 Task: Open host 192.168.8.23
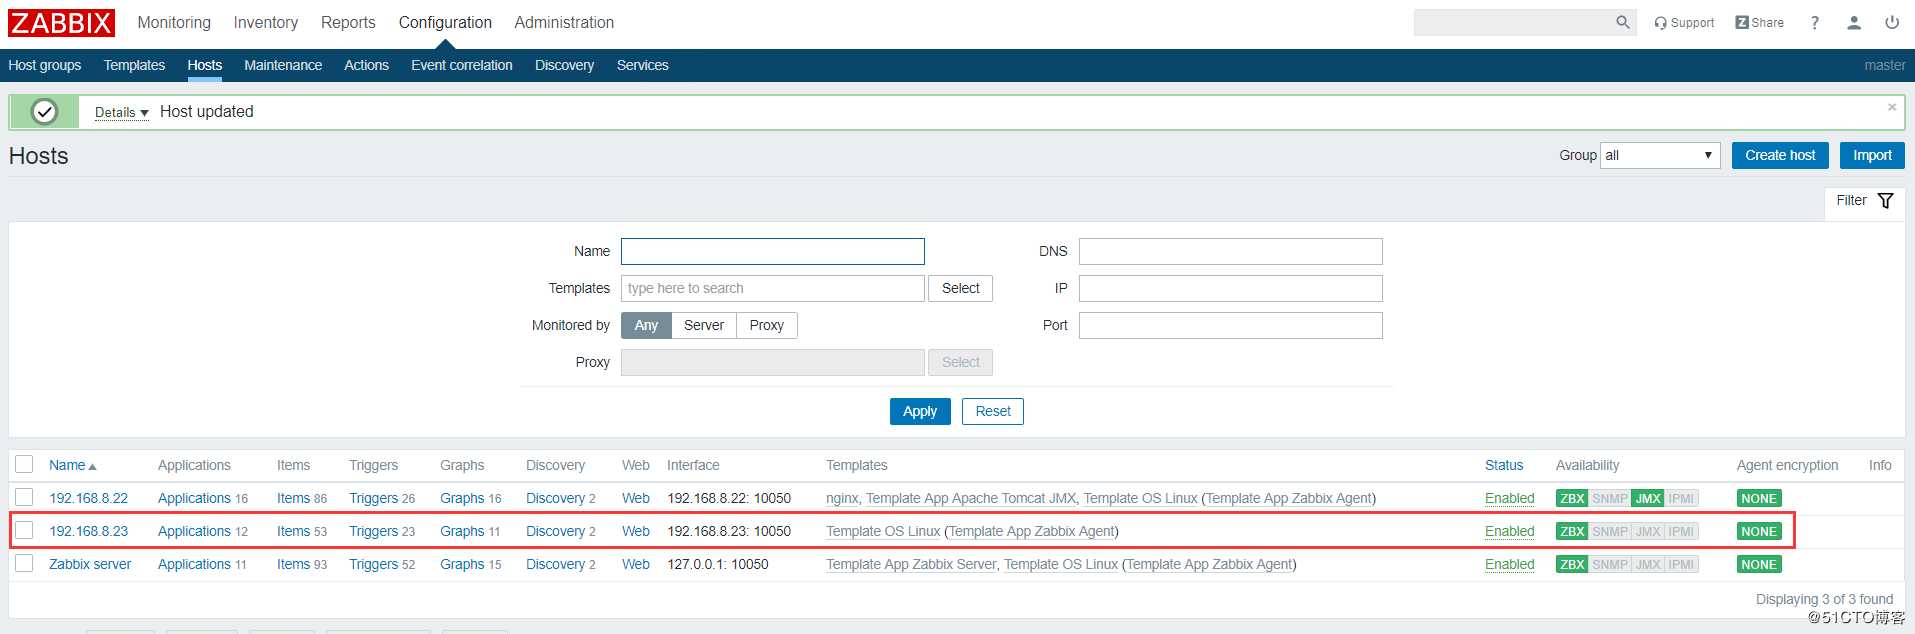[89, 531]
